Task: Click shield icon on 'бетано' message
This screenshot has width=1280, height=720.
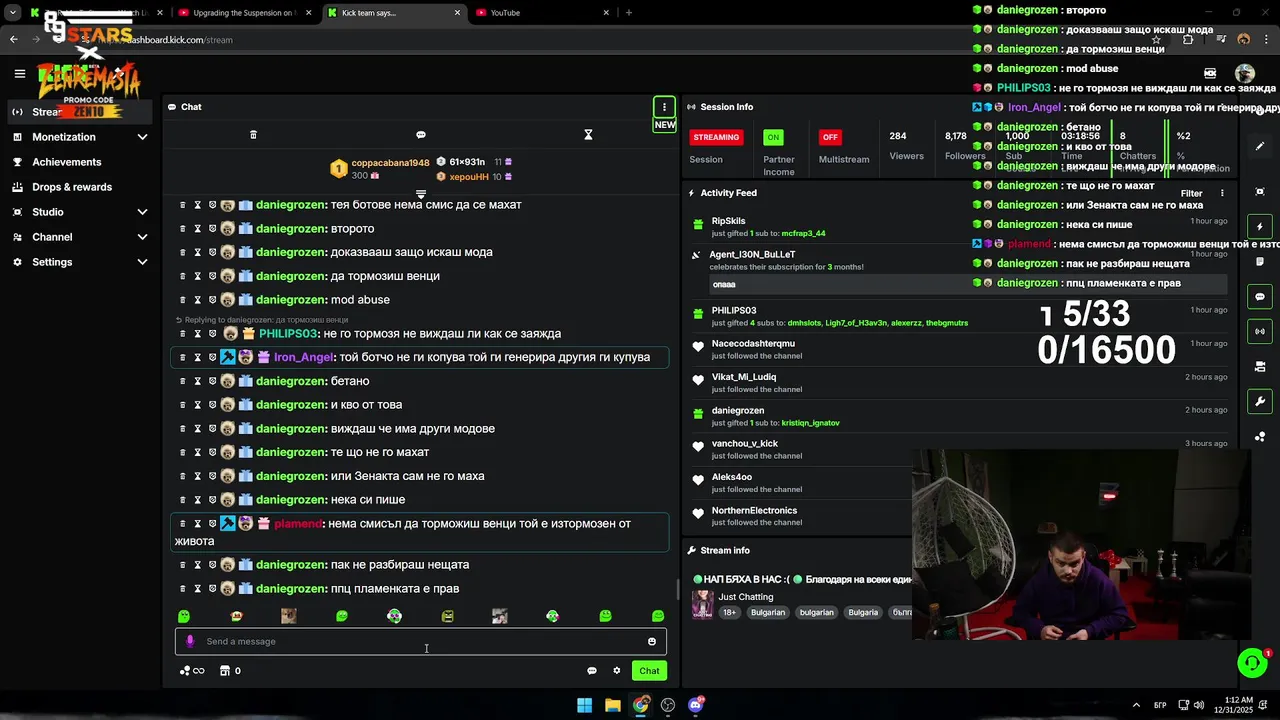Action: tap(212, 381)
